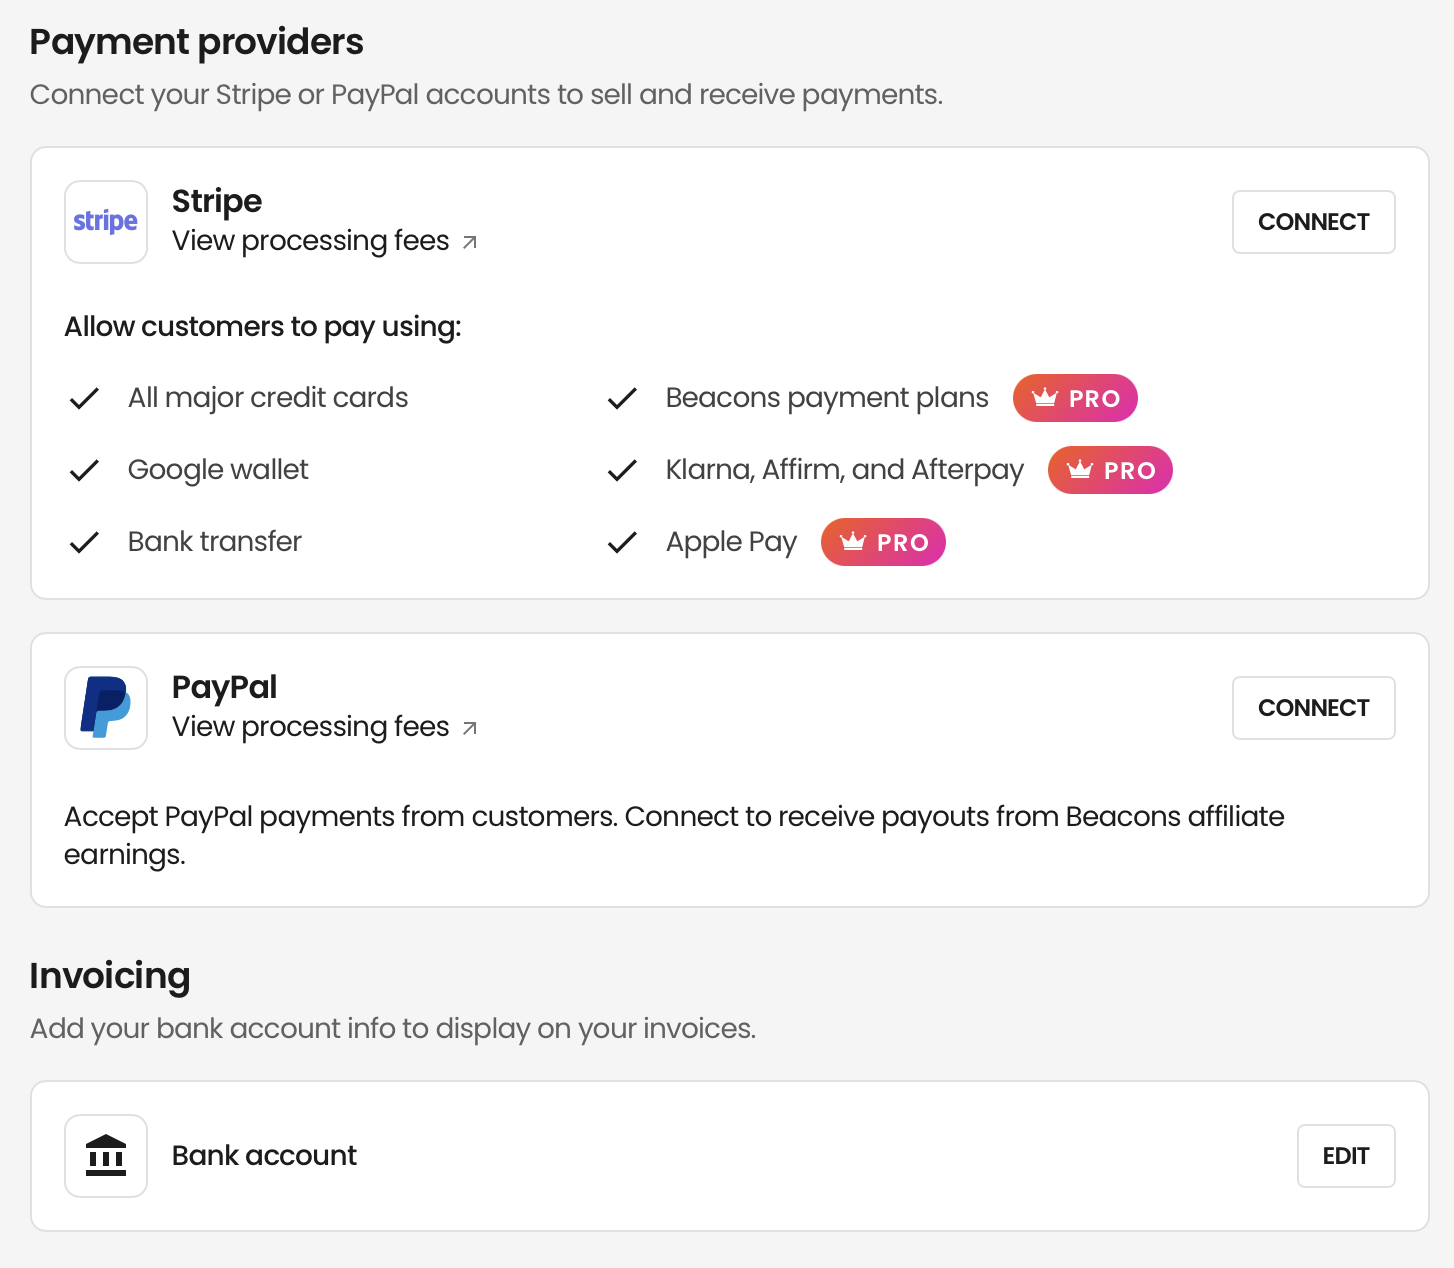
Task: Click the bank building icon
Action: tap(106, 1156)
